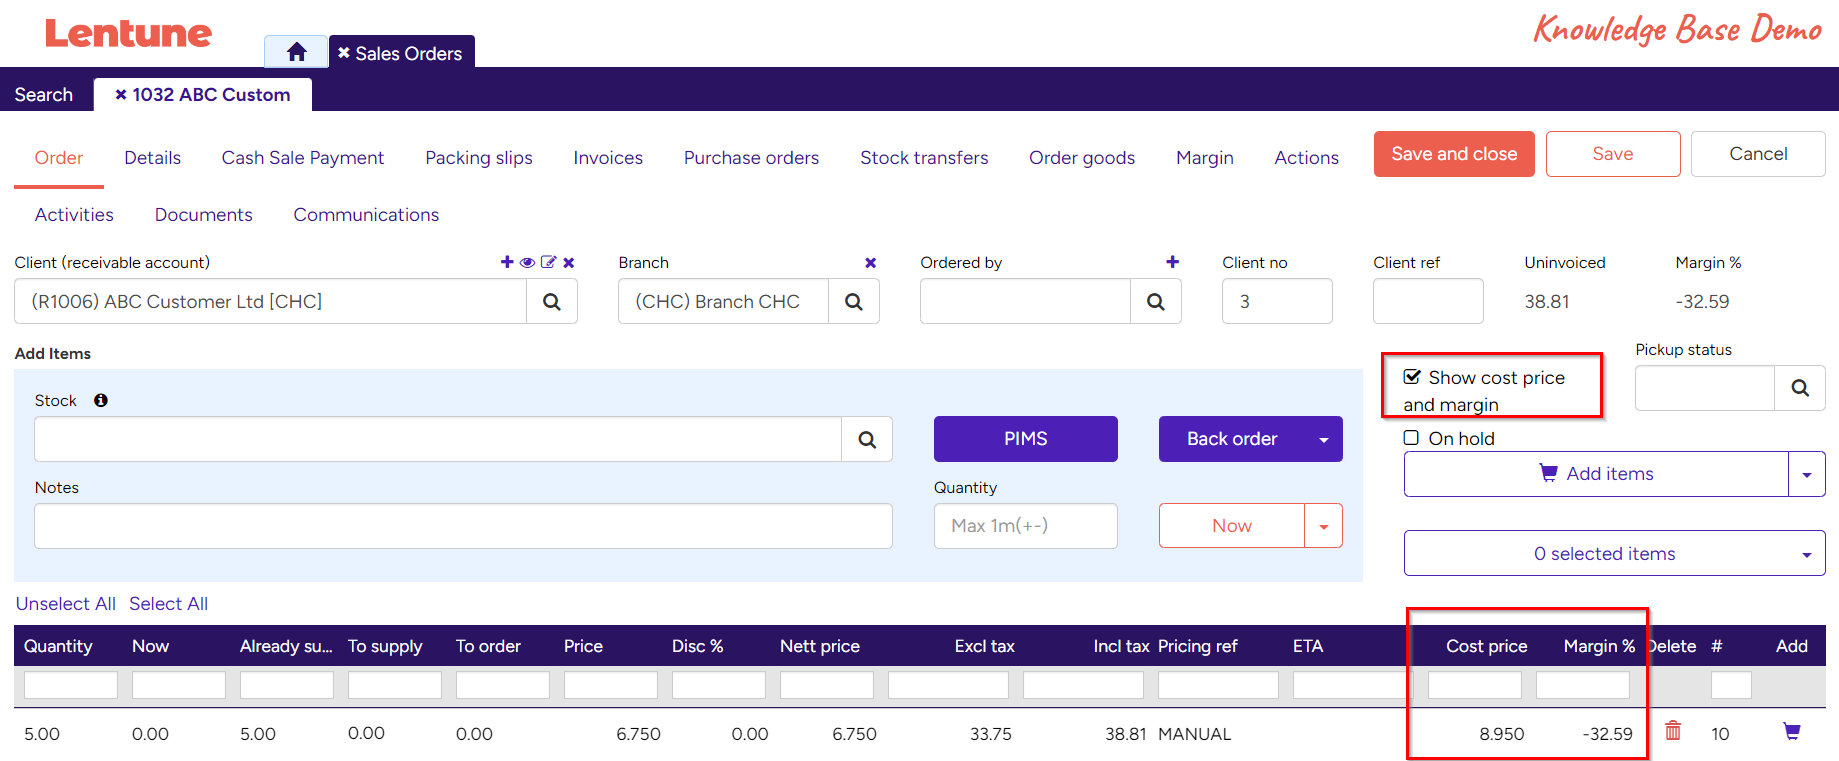
Task: Click the Lentune logo
Action: click(x=128, y=33)
